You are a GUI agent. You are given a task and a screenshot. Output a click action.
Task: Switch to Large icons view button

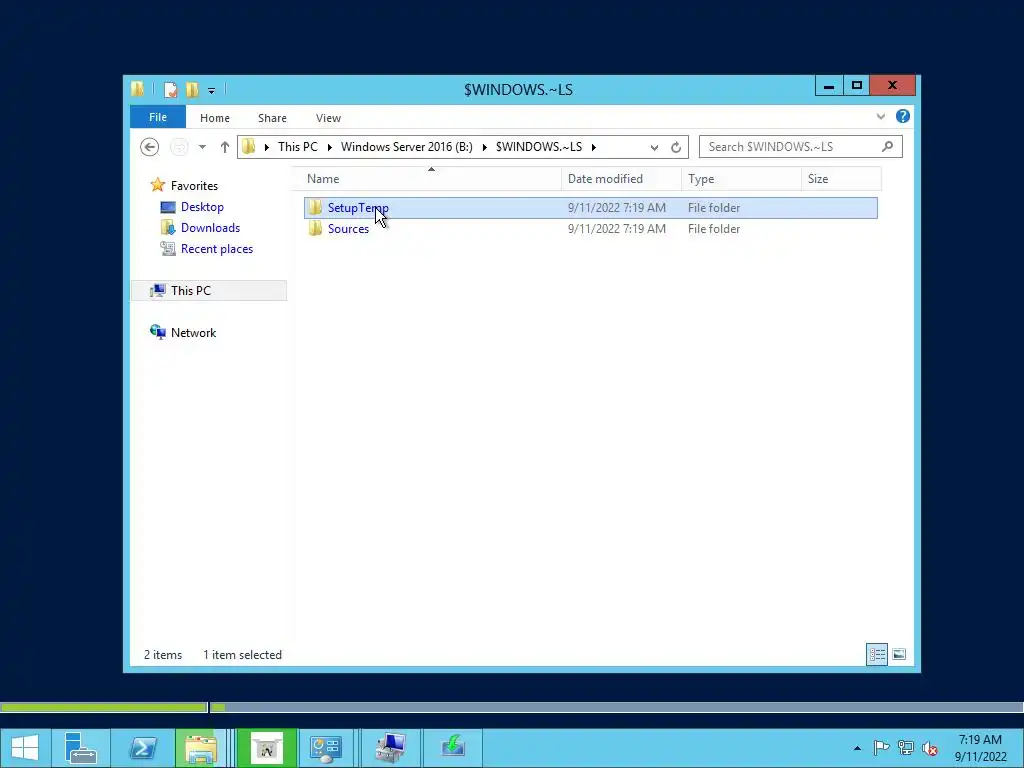899,654
